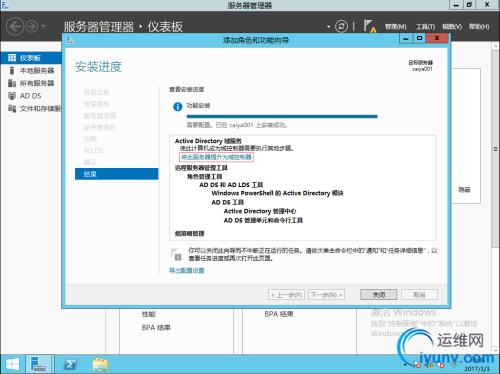The width and height of the screenshot is (500, 374).
Task: Click the 性能 entry in the dashboard tile
Action: (x=149, y=314)
